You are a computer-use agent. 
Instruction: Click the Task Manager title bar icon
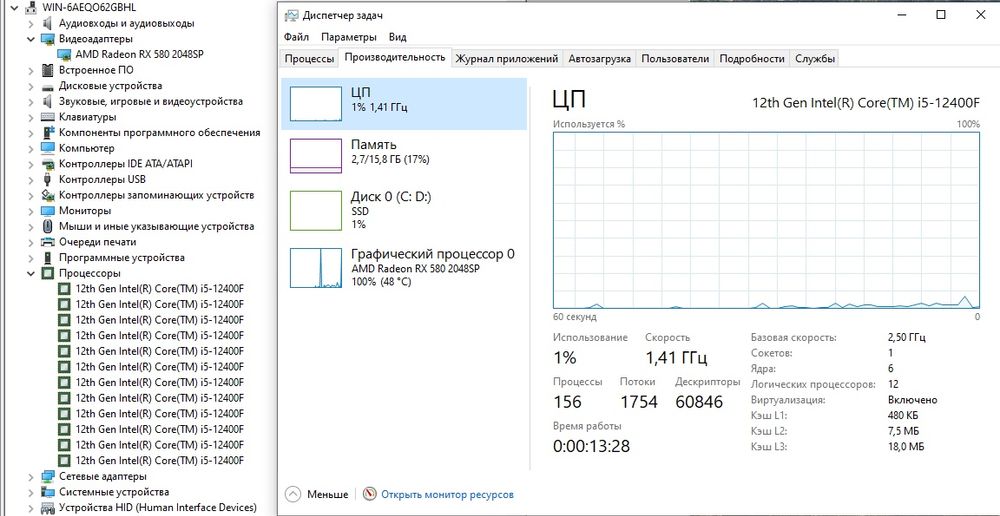291,15
